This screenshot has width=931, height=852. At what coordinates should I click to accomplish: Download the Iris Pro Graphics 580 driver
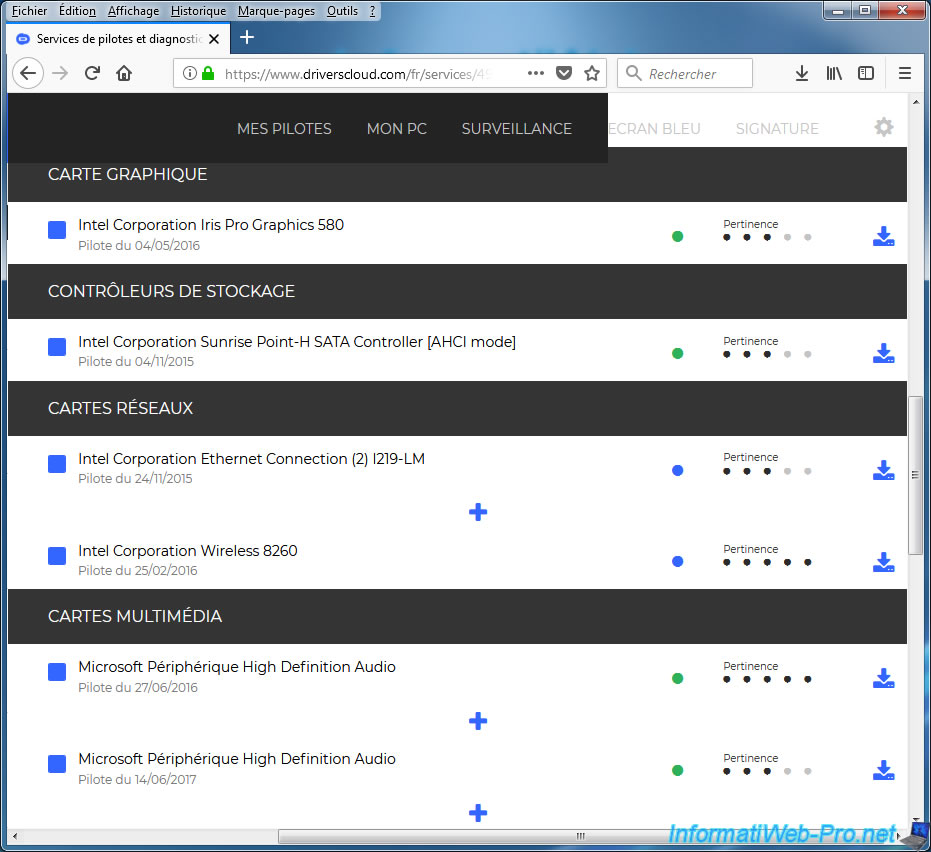click(883, 236)
